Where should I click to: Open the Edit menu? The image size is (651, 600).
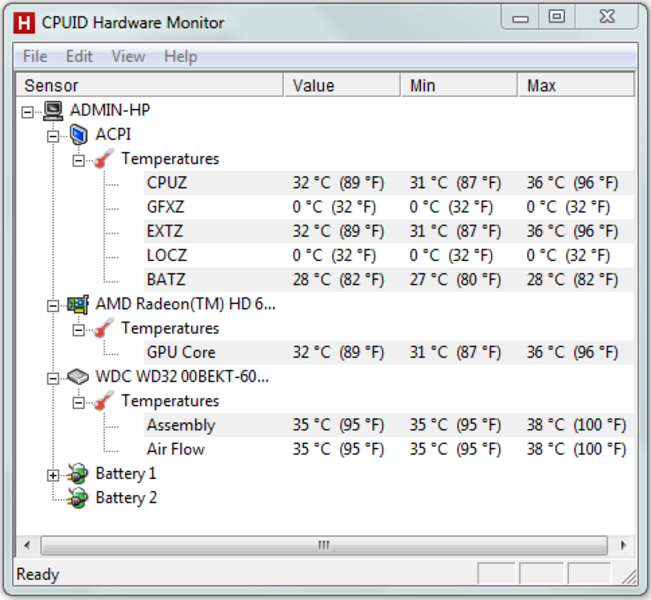pyautogui.click(x=79, y=56)
